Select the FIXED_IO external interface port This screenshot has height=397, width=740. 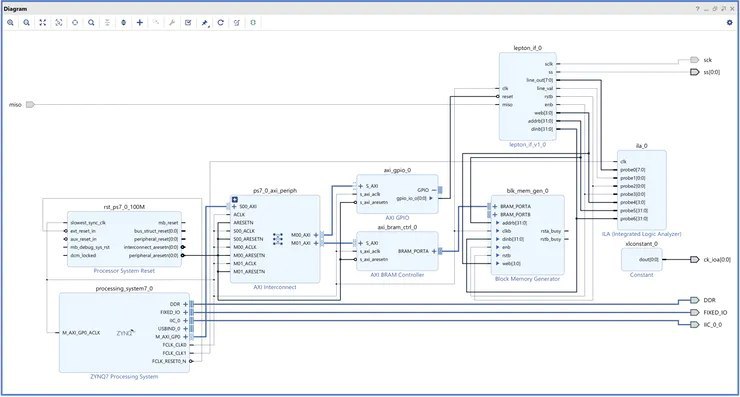coord(694,313)
